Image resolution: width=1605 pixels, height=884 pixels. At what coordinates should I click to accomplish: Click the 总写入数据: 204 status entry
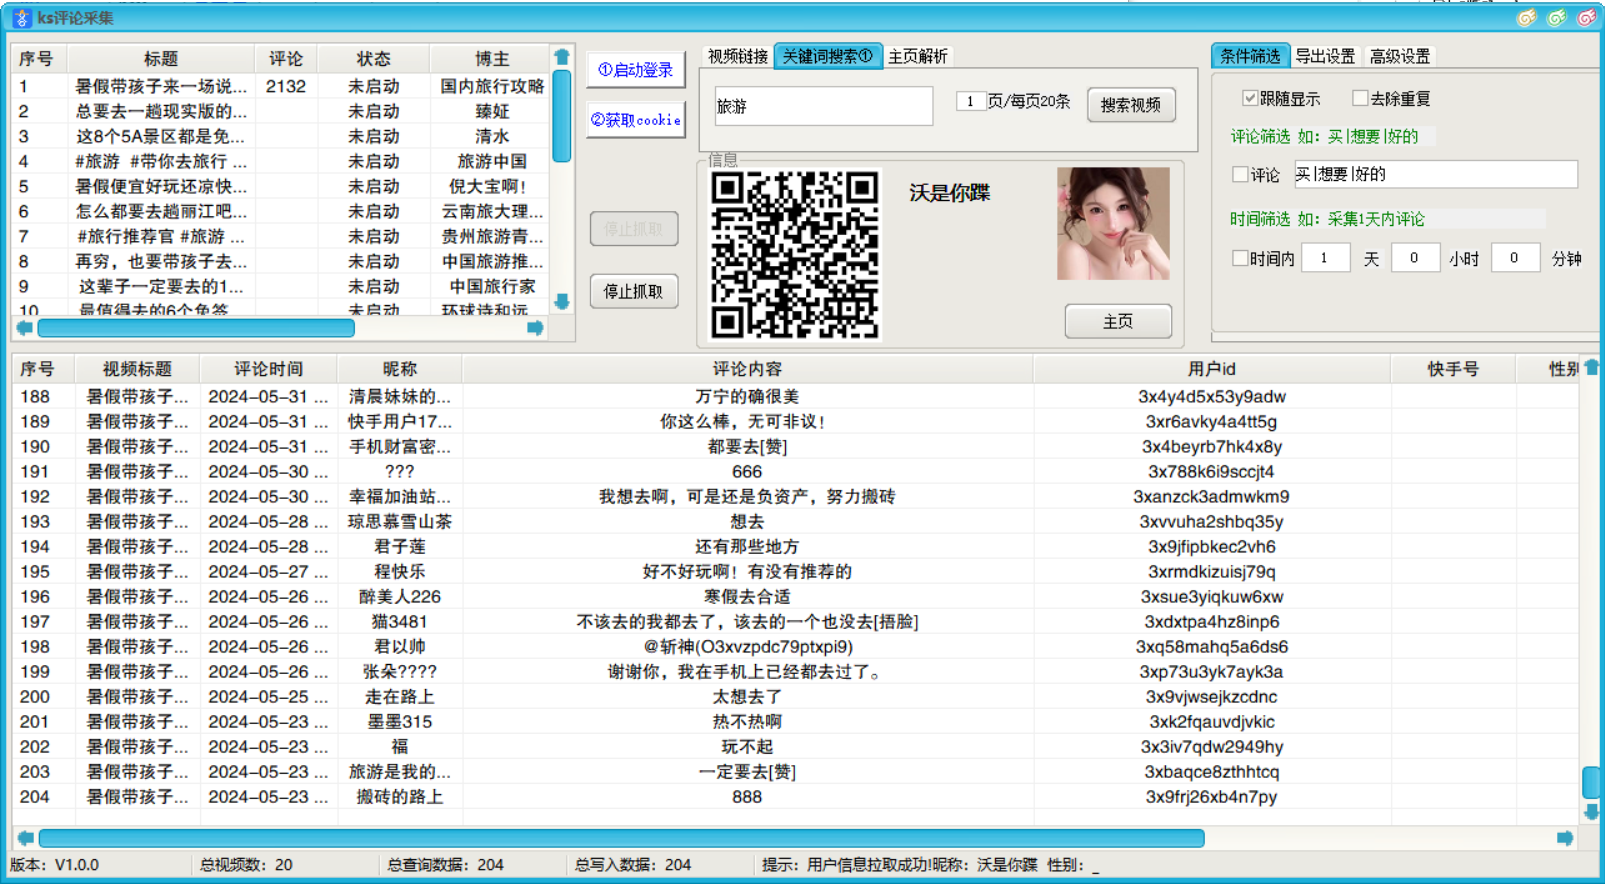633,865
